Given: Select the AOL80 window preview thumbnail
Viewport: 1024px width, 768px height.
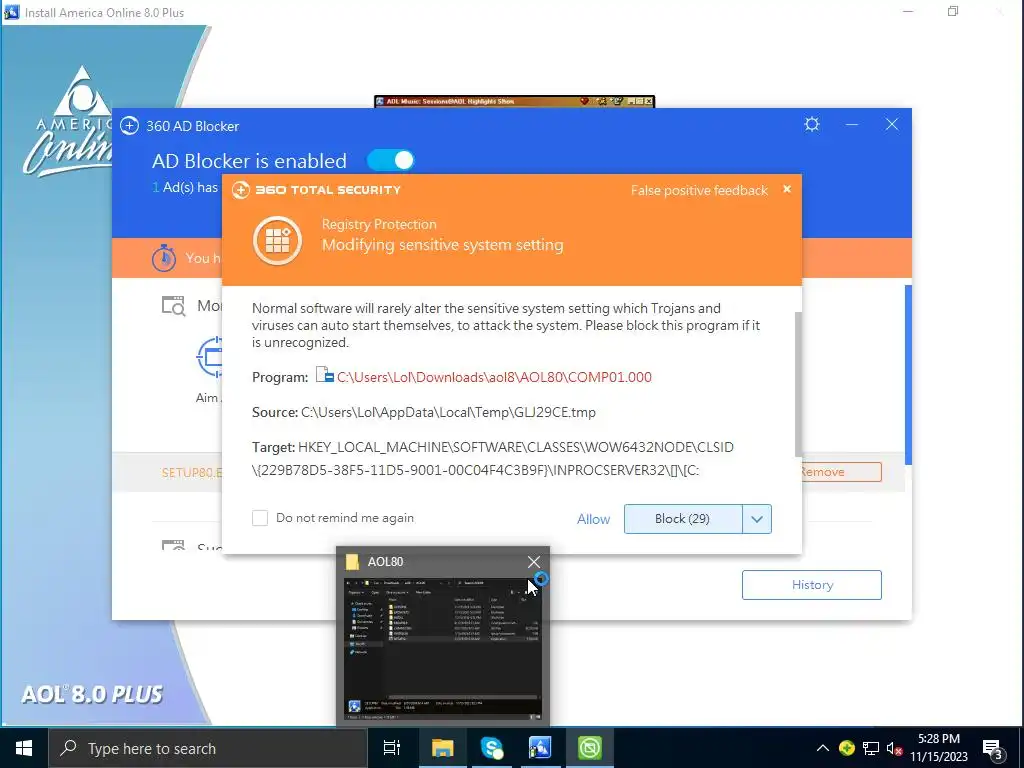Looking at the screenshot, I should point(443,648).
